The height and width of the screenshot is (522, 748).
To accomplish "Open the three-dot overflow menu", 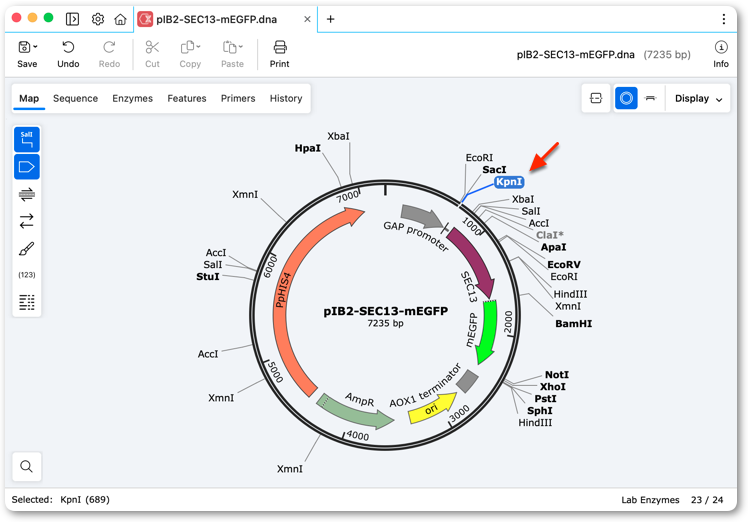I will click(x=724, y=19).
